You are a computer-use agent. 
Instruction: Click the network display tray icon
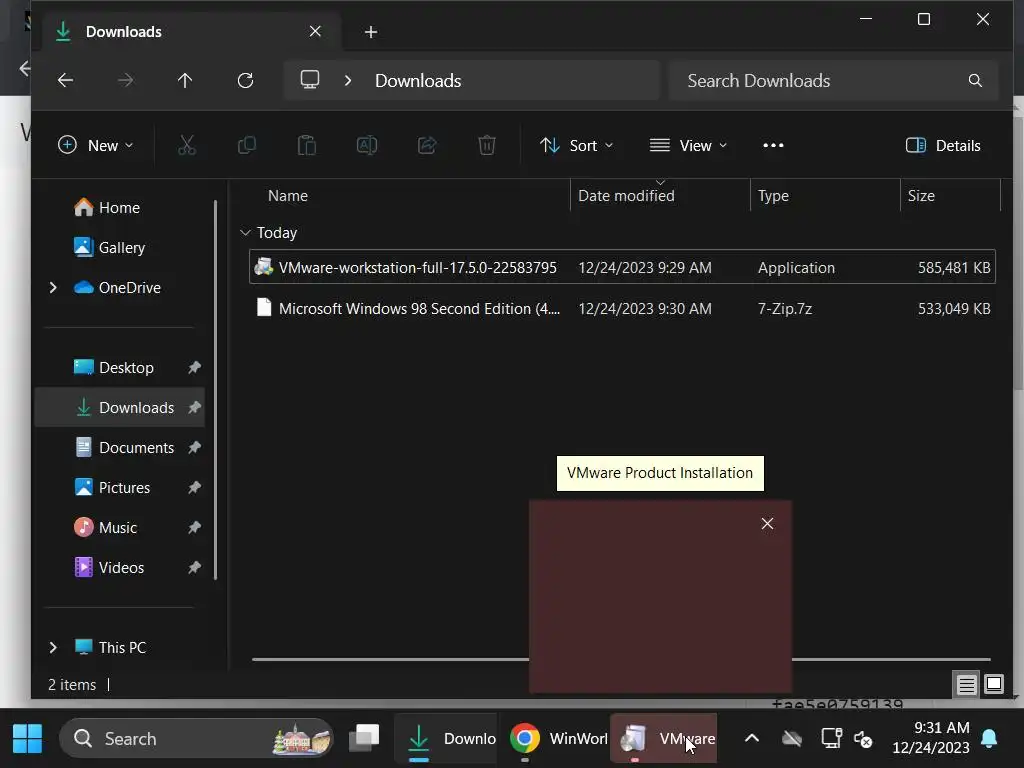pyautogui.click(x=831, y=739)
